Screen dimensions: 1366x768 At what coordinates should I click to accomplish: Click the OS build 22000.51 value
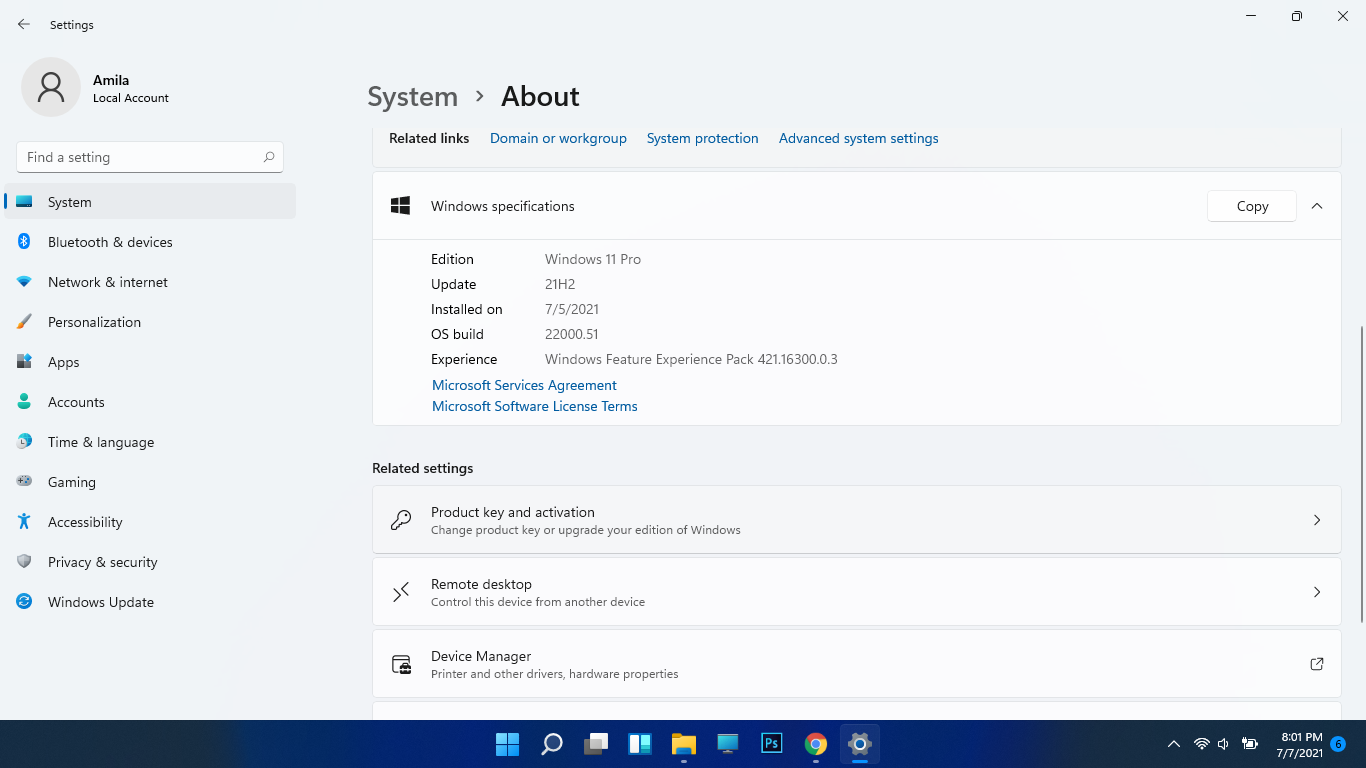pos(572,334)
